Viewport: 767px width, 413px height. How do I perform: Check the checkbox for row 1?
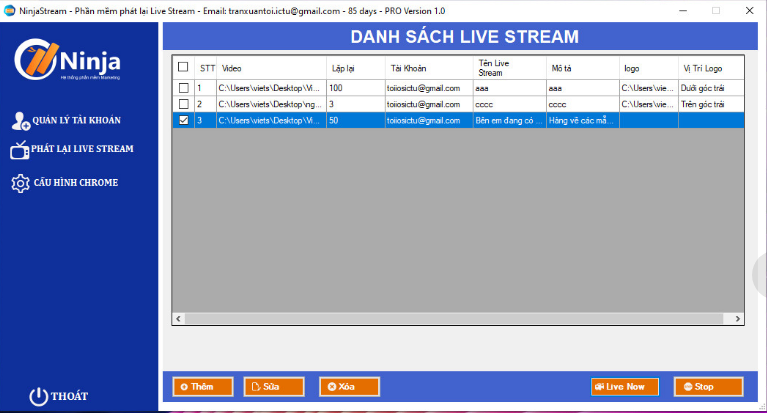pos(183,88)
